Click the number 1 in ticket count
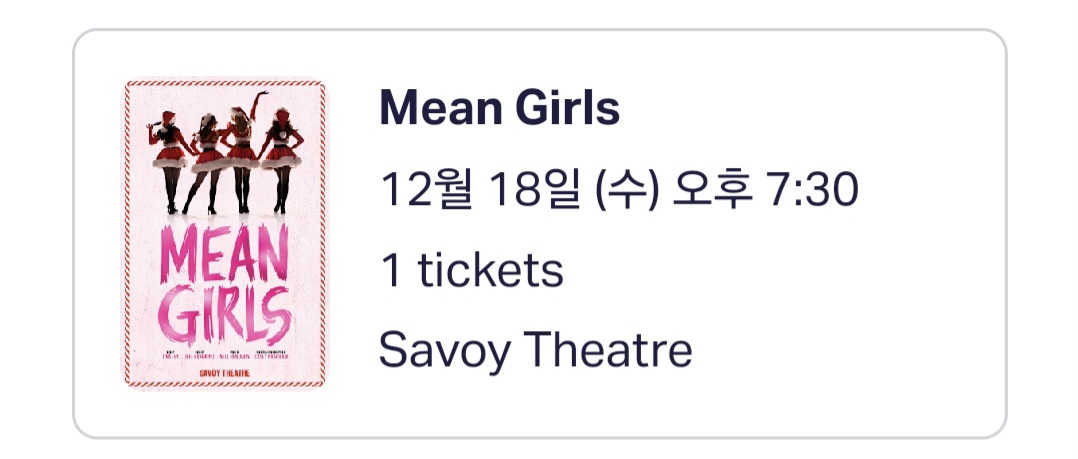The image size is (1078, 459). pos(392,270)
